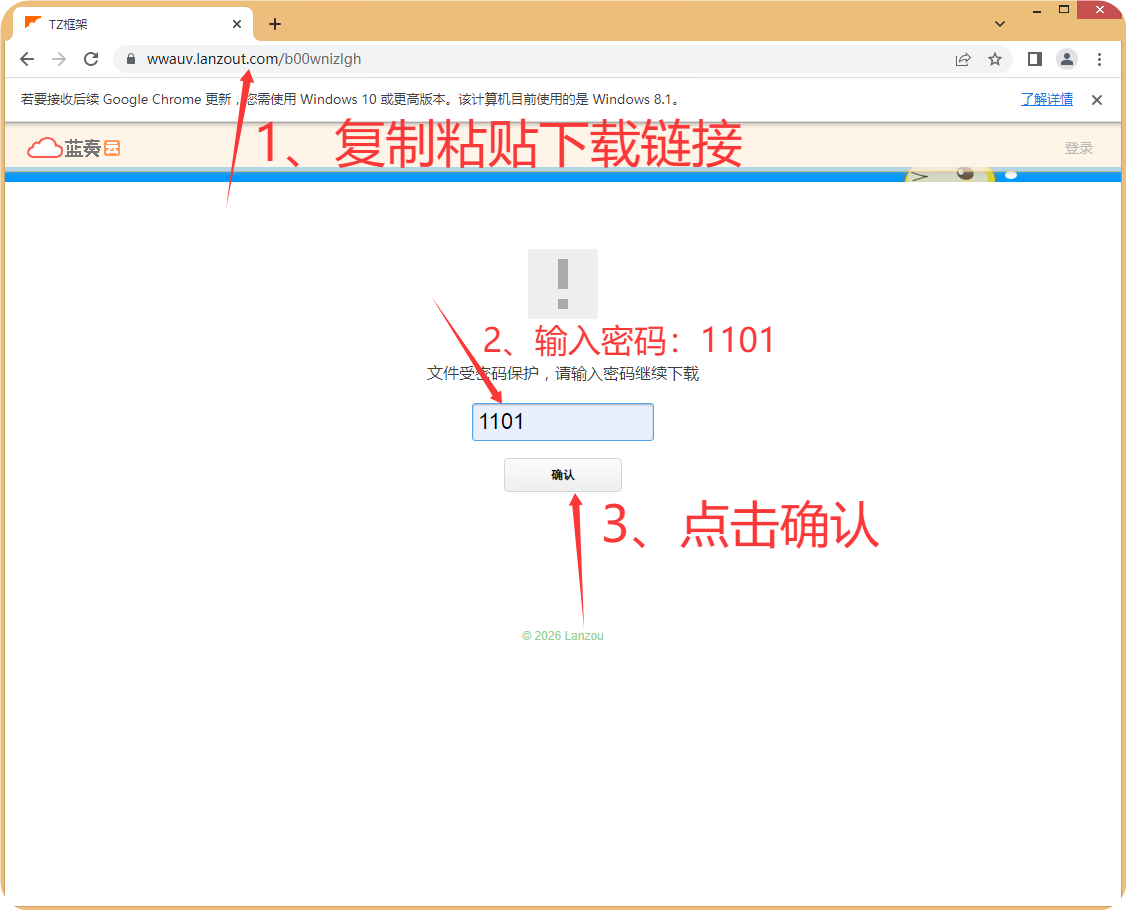Go back with the browser back arrow
Screen dimensions: 1126x910
[27, 59]
